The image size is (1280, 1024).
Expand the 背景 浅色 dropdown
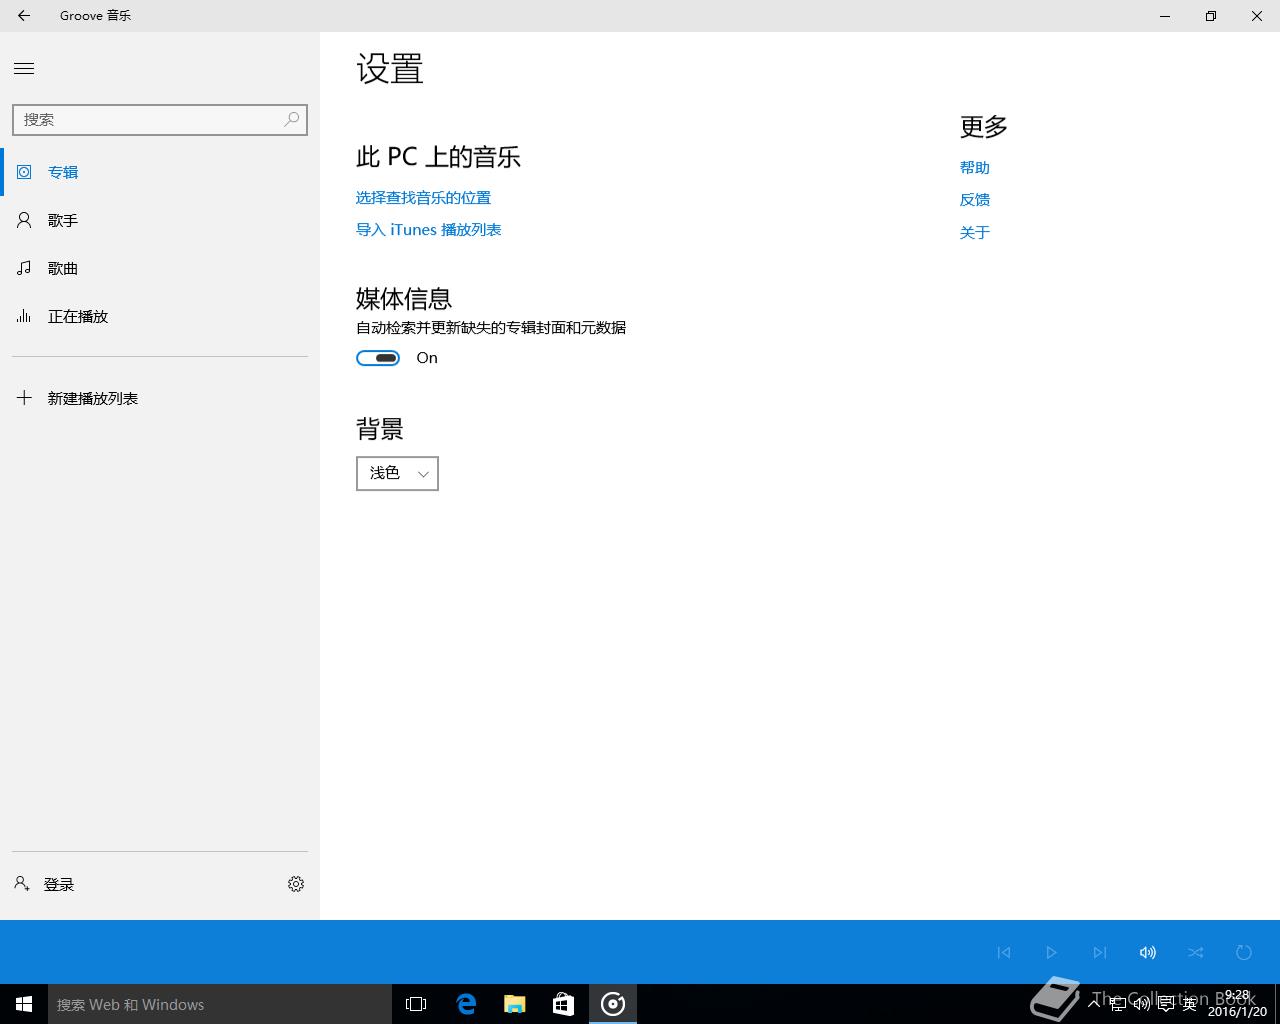click(x=397, y=473)
